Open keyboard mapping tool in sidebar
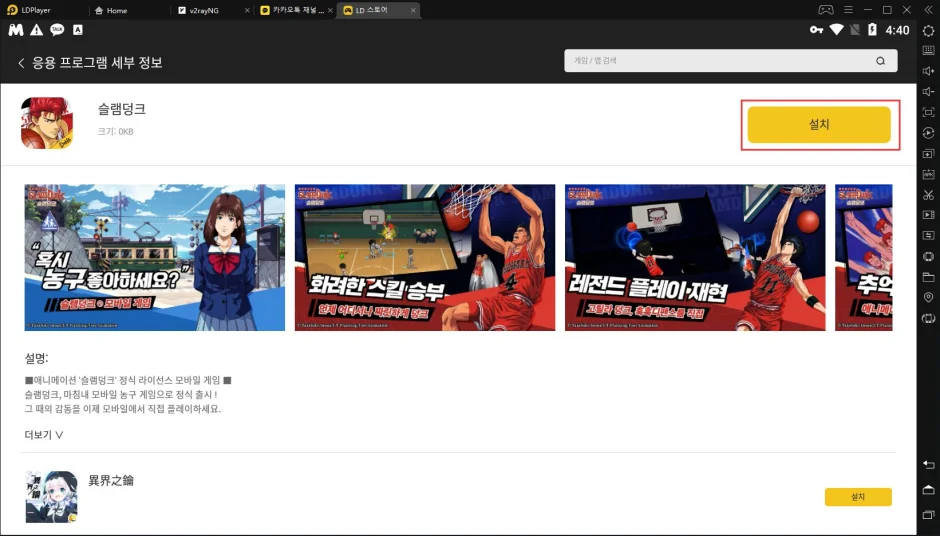The image size is (940, 536). [x=928, y=51]
